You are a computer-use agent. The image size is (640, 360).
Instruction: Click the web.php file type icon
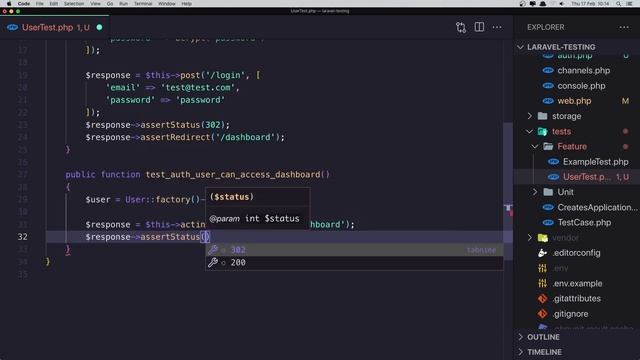(x=548, y=101)
